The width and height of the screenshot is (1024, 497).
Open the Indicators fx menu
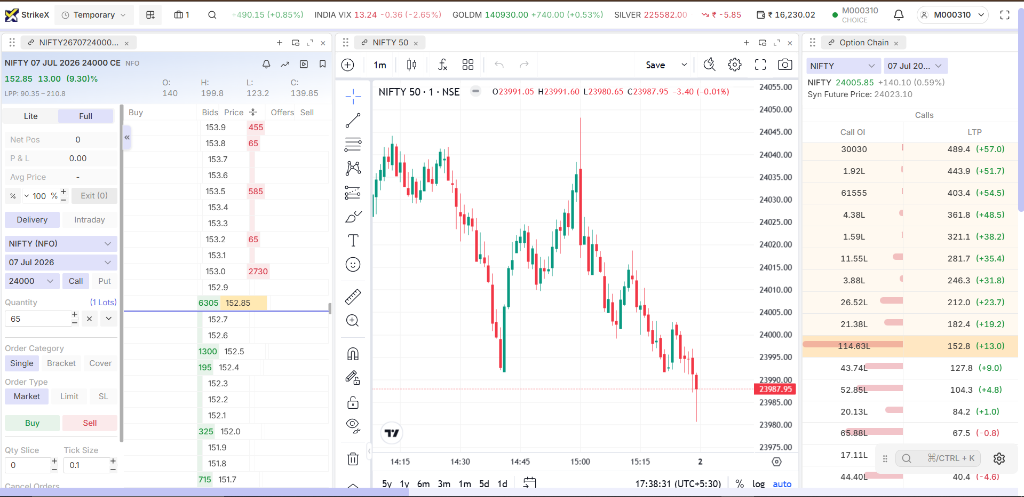[x=443, y=65]
